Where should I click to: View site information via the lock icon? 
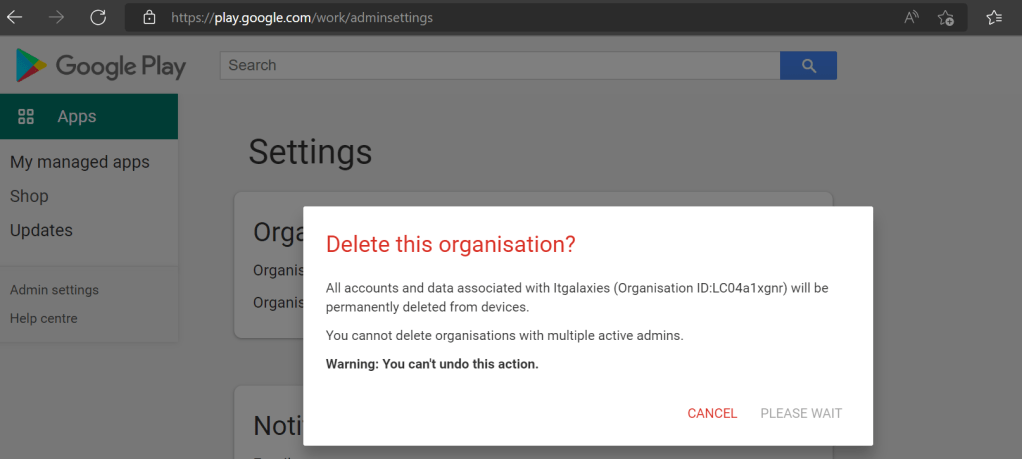[x=149, y=18]
